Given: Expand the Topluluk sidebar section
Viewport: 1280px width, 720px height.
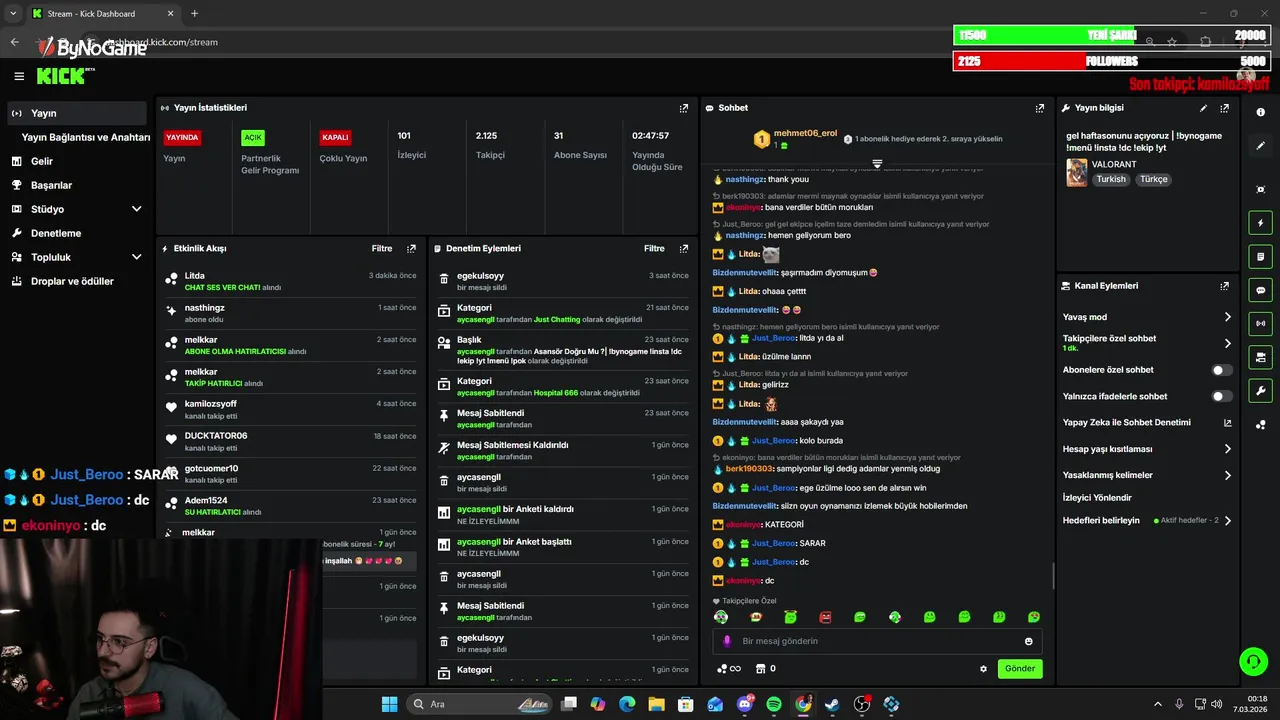Looking at the screenshot, I should (x=137, y=257).
